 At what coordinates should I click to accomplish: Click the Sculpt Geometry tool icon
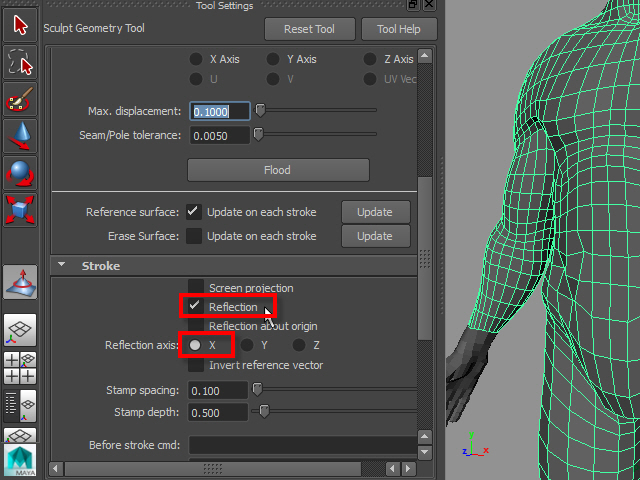coord(21,284)
